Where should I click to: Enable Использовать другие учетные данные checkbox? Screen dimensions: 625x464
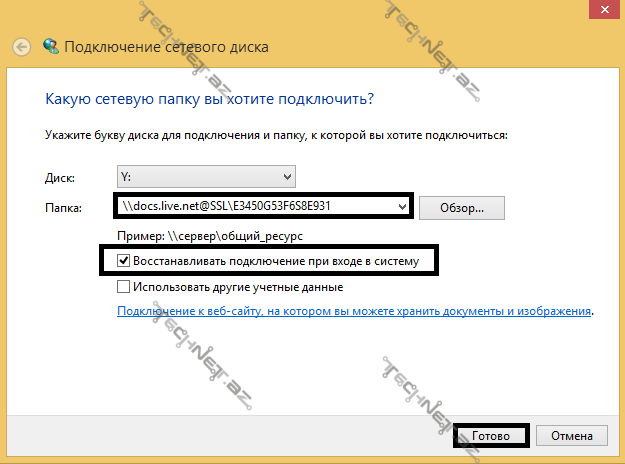point(124,287)
